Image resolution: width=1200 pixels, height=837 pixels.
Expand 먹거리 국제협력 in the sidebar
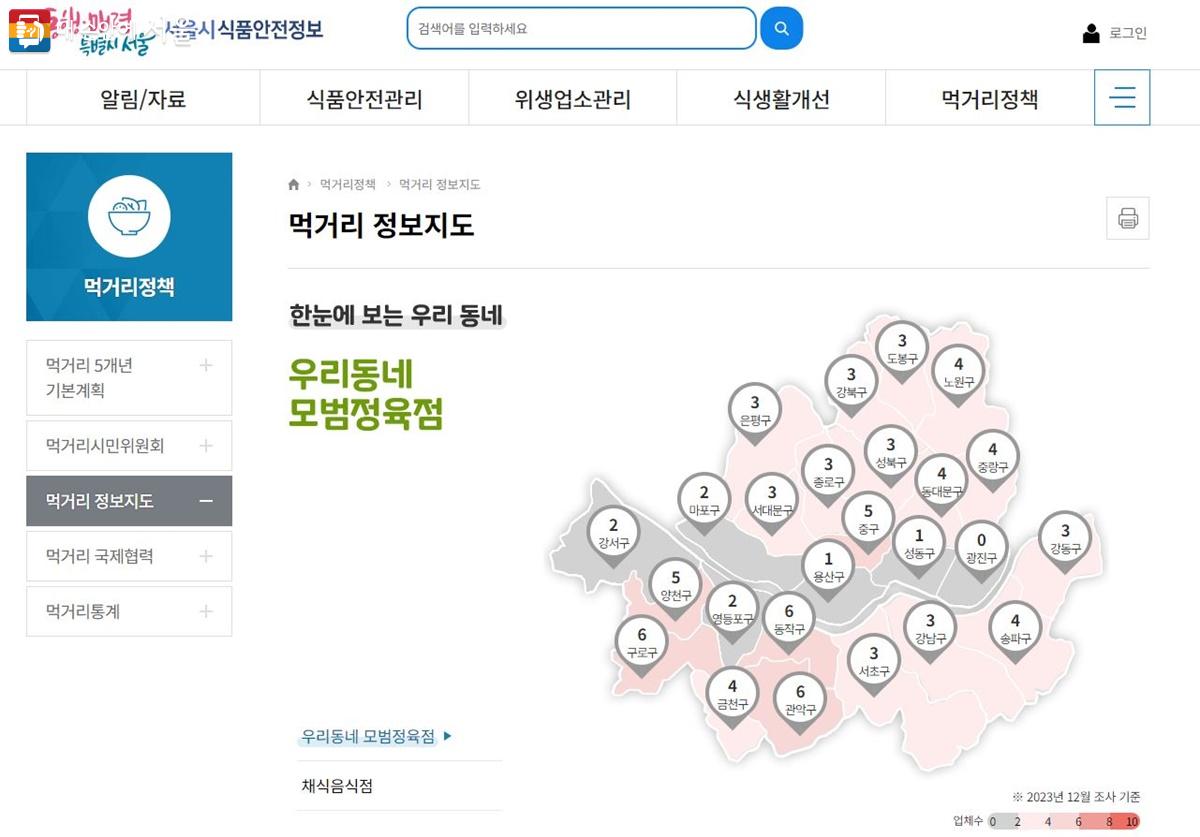pos(128,556)
